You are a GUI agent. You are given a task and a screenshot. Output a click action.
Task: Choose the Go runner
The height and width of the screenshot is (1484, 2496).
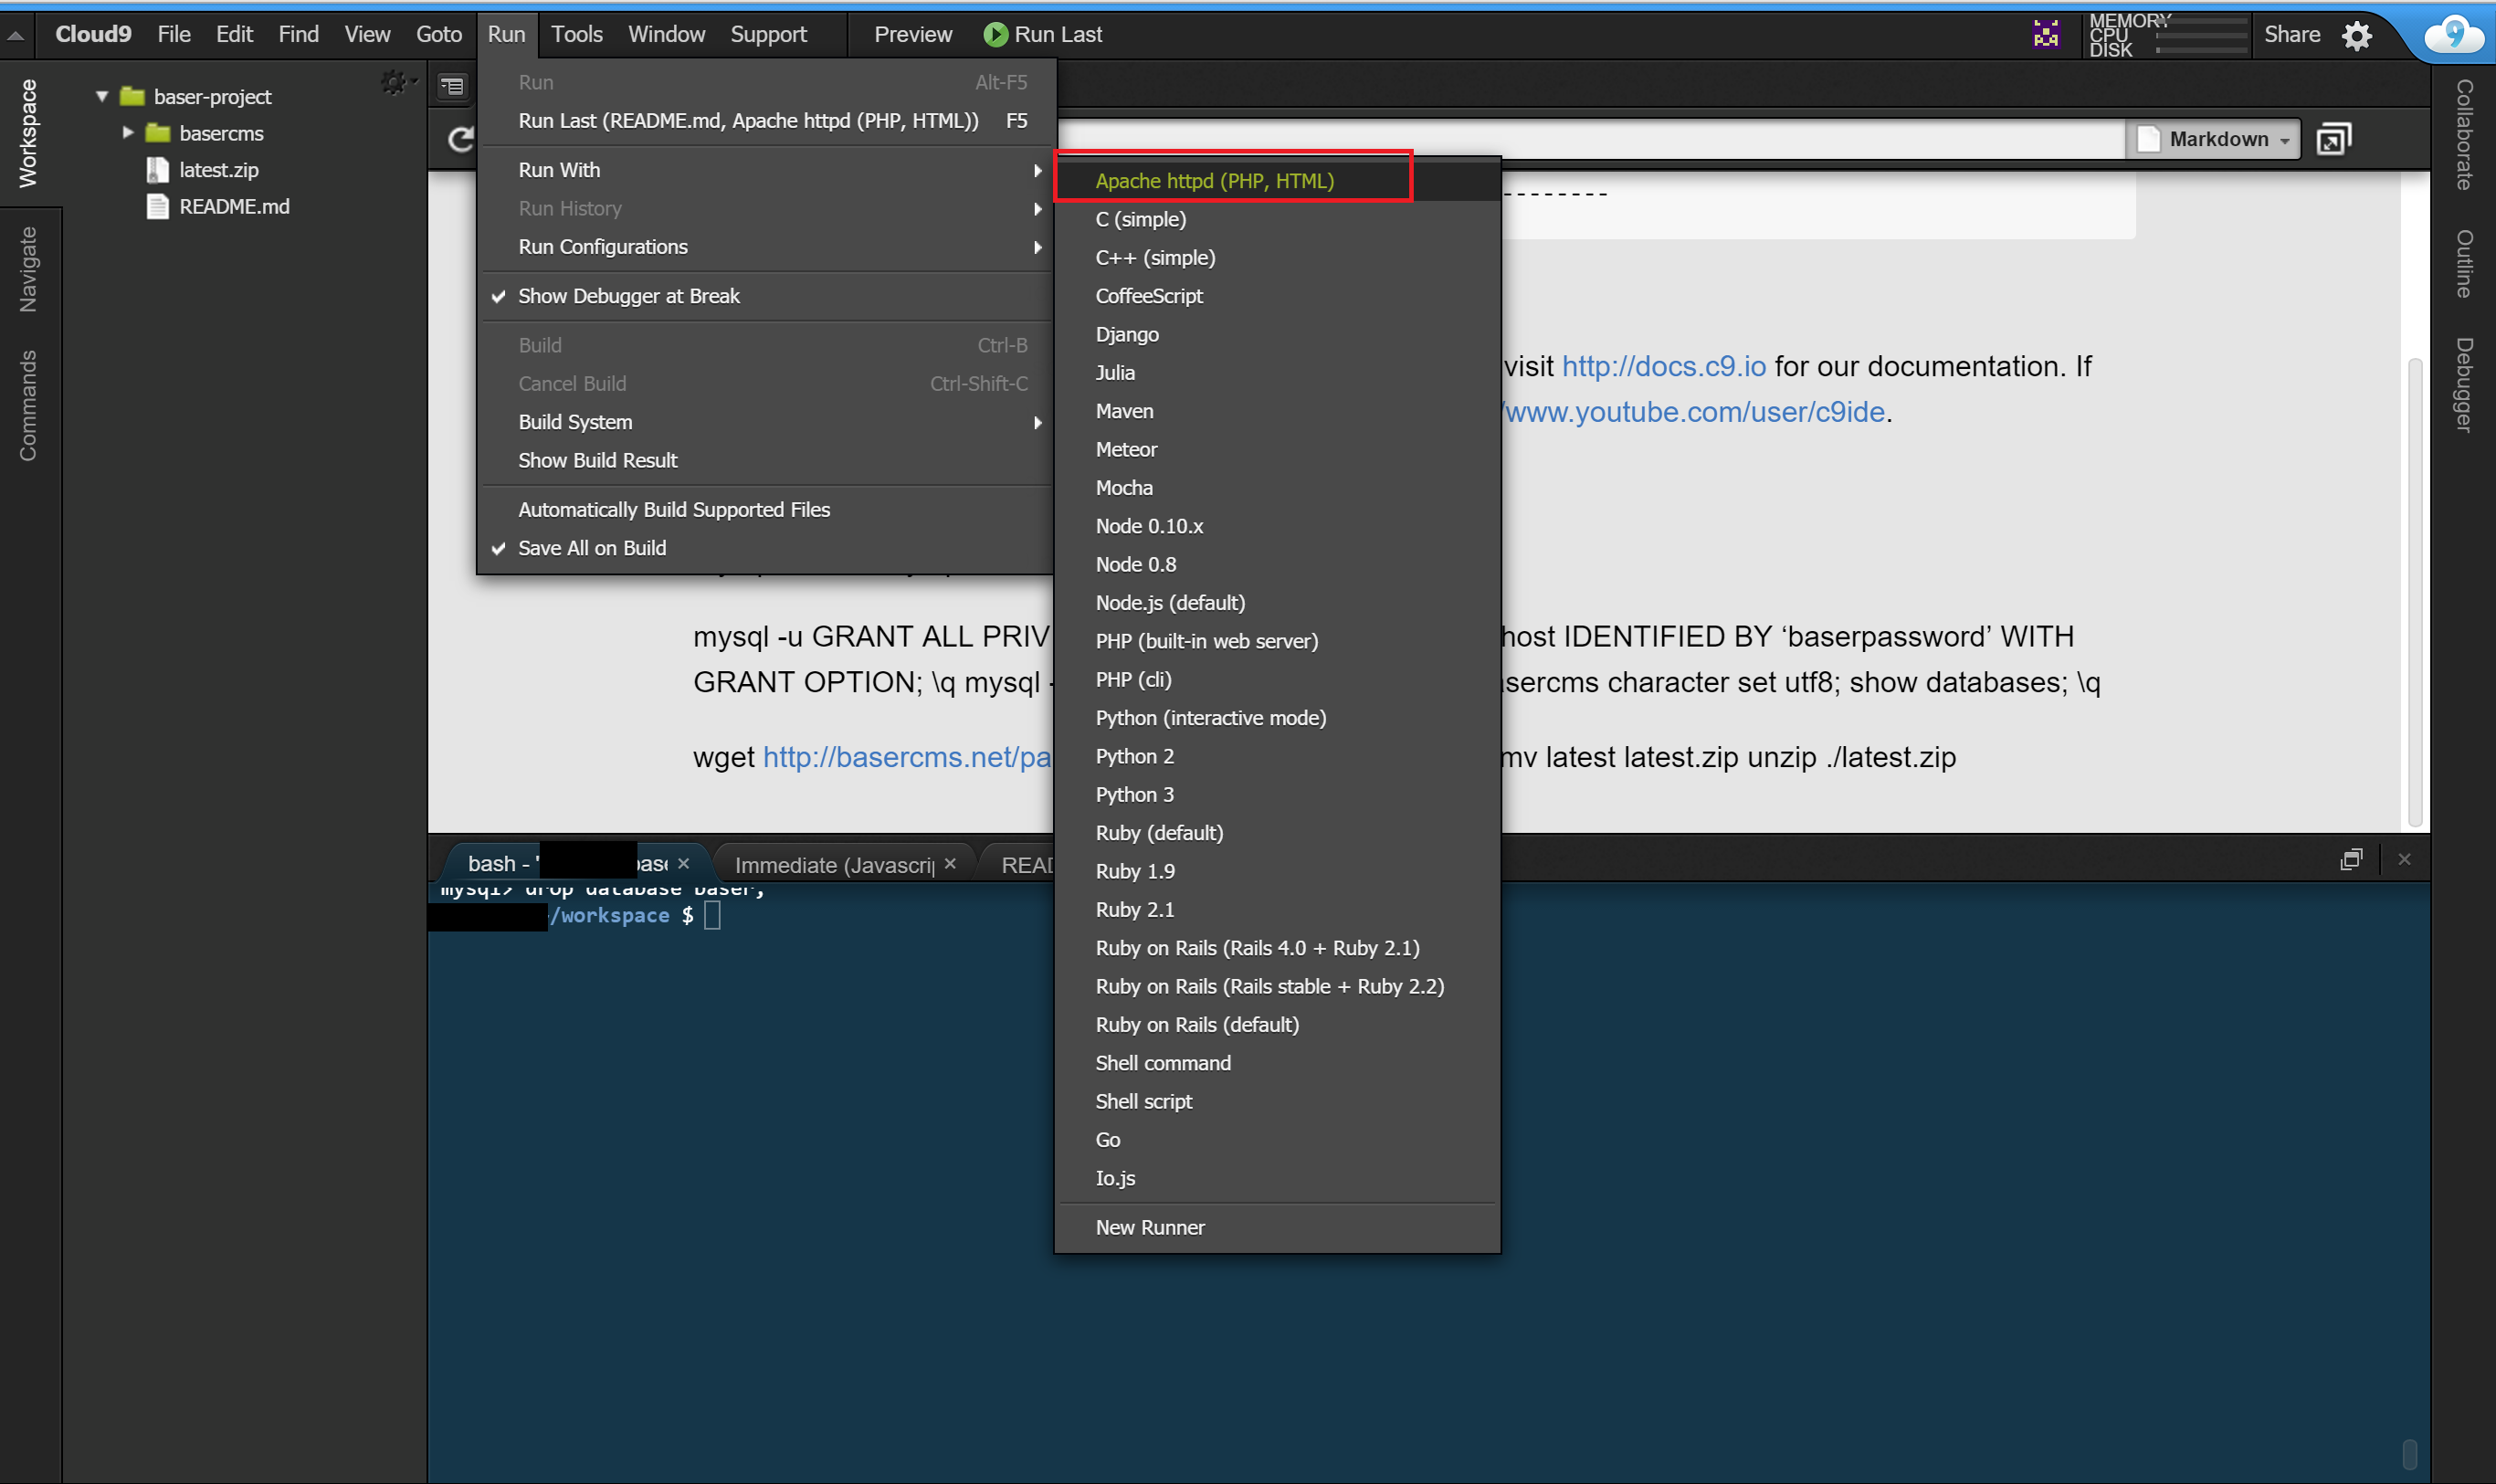(1277, 1140)
